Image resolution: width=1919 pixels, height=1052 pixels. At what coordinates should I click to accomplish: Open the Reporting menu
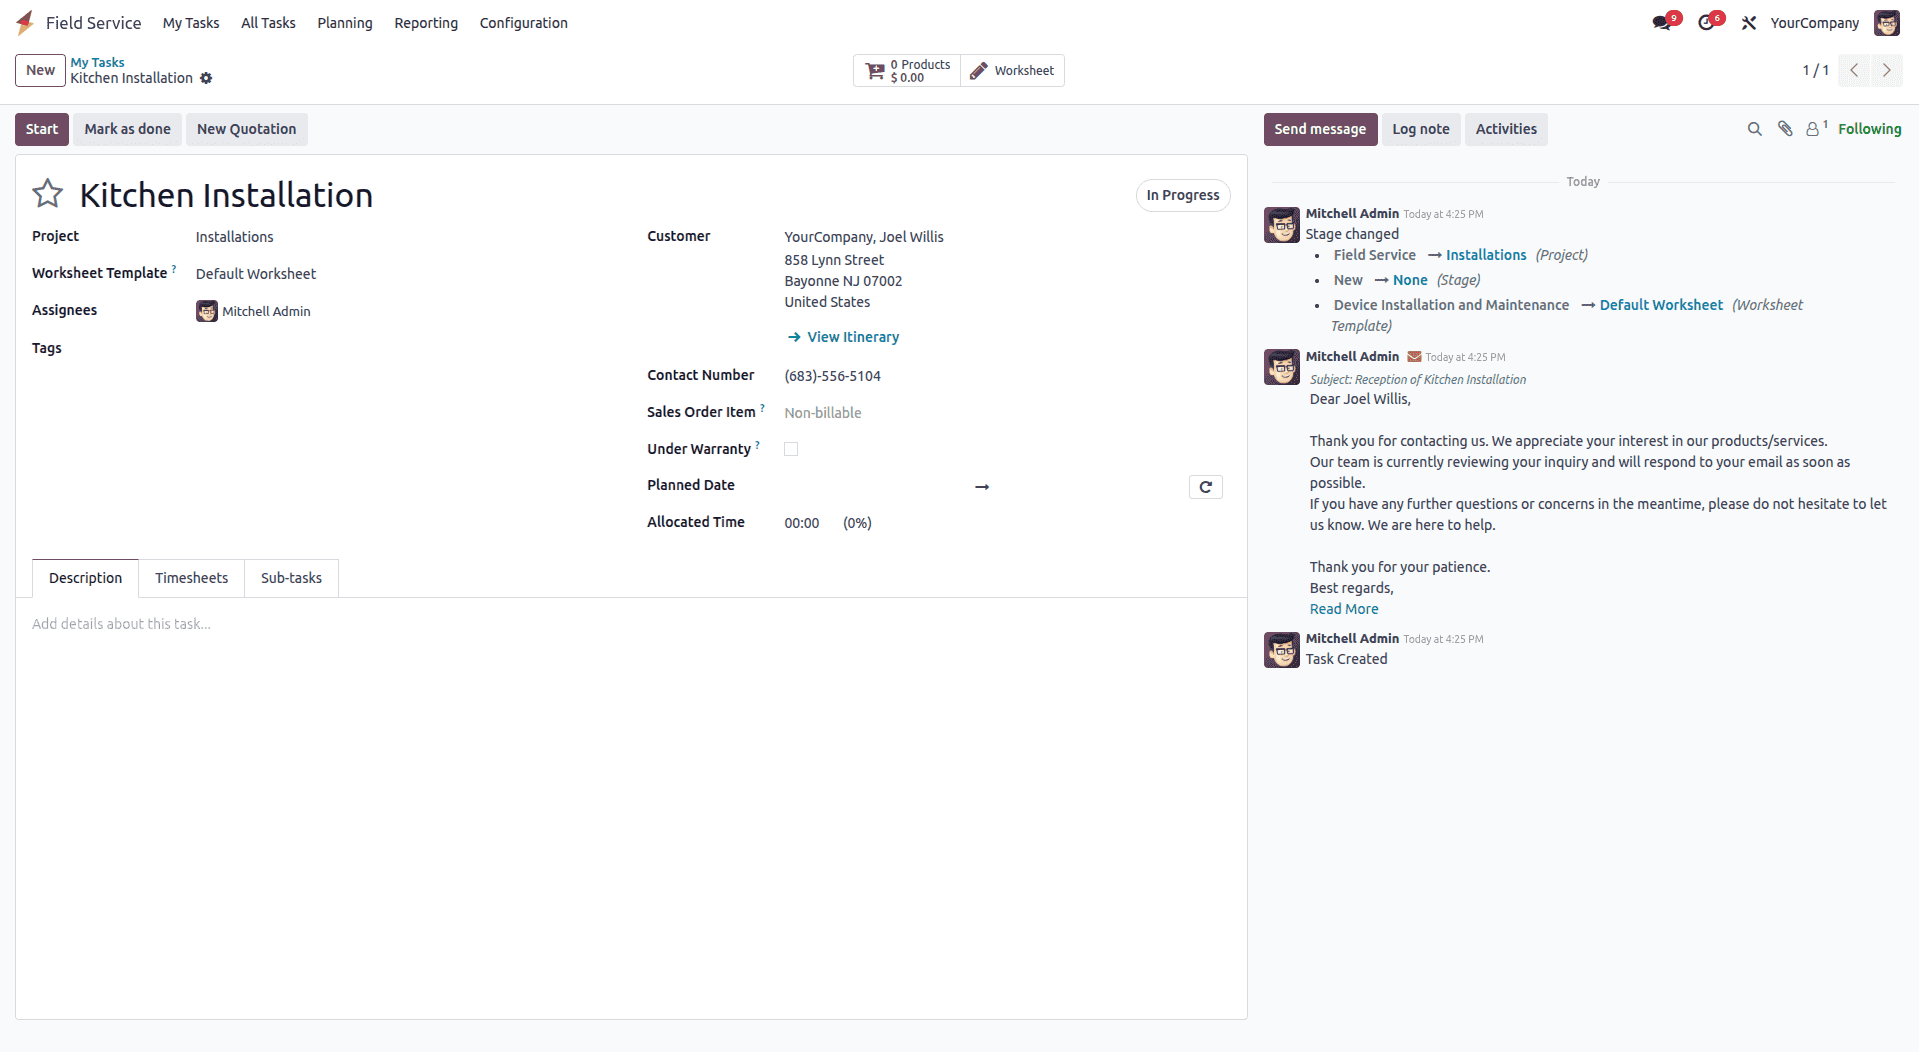[425, 22]
